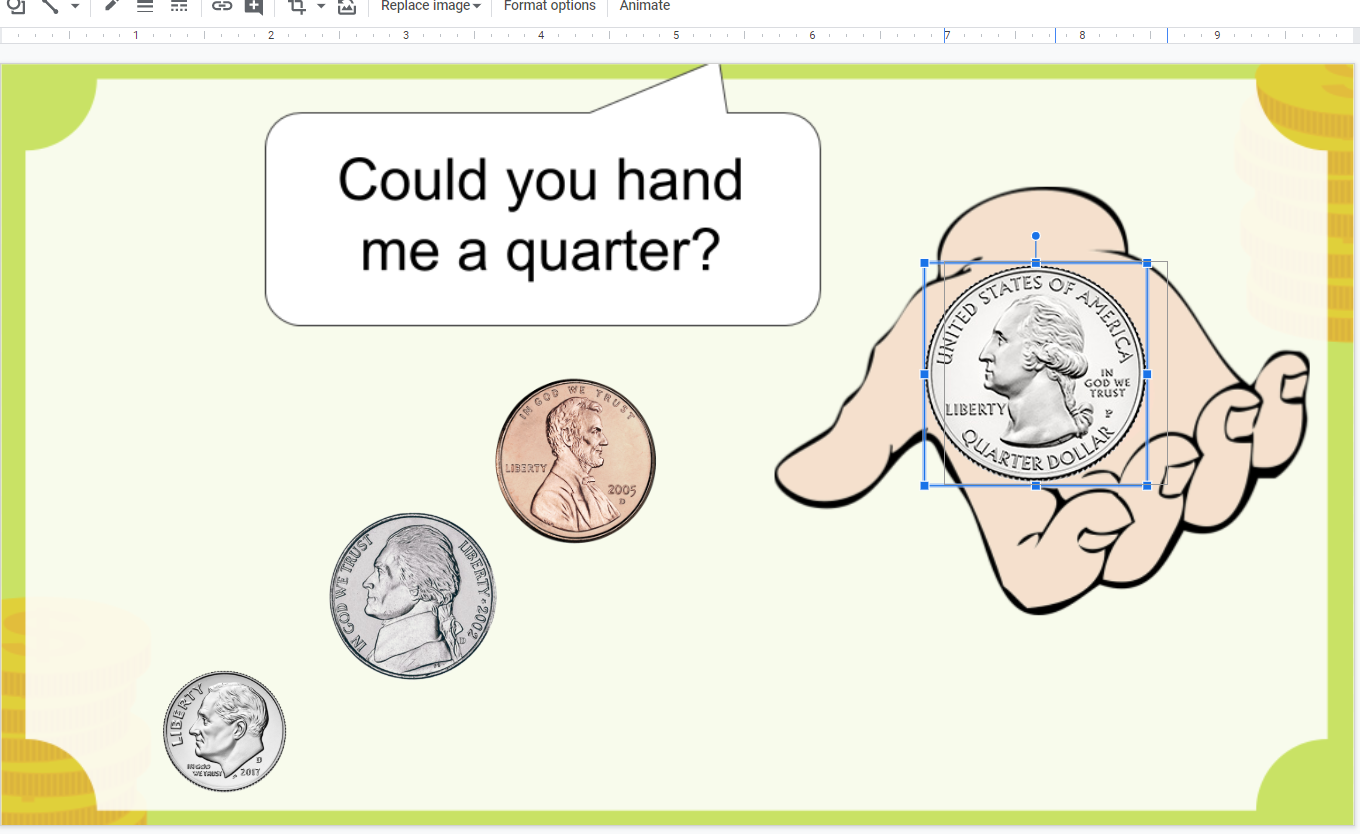The height and width of the screenshot is (834, 1364).
Task: Click the bottom-middle resize handle of the quarter
Action: (x=1036, y=485)
